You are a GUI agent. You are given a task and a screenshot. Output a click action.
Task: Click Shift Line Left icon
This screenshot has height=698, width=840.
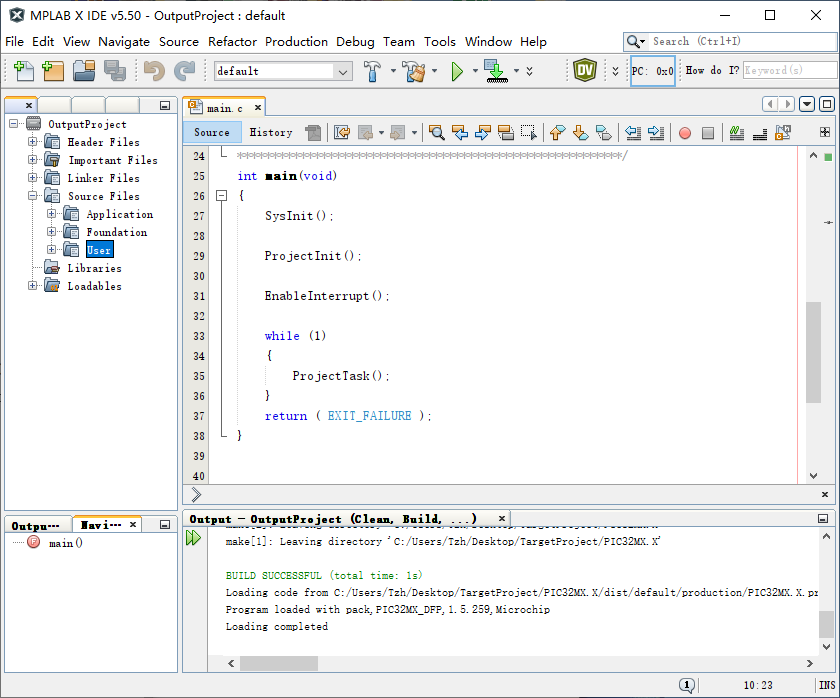coord(633,132)
